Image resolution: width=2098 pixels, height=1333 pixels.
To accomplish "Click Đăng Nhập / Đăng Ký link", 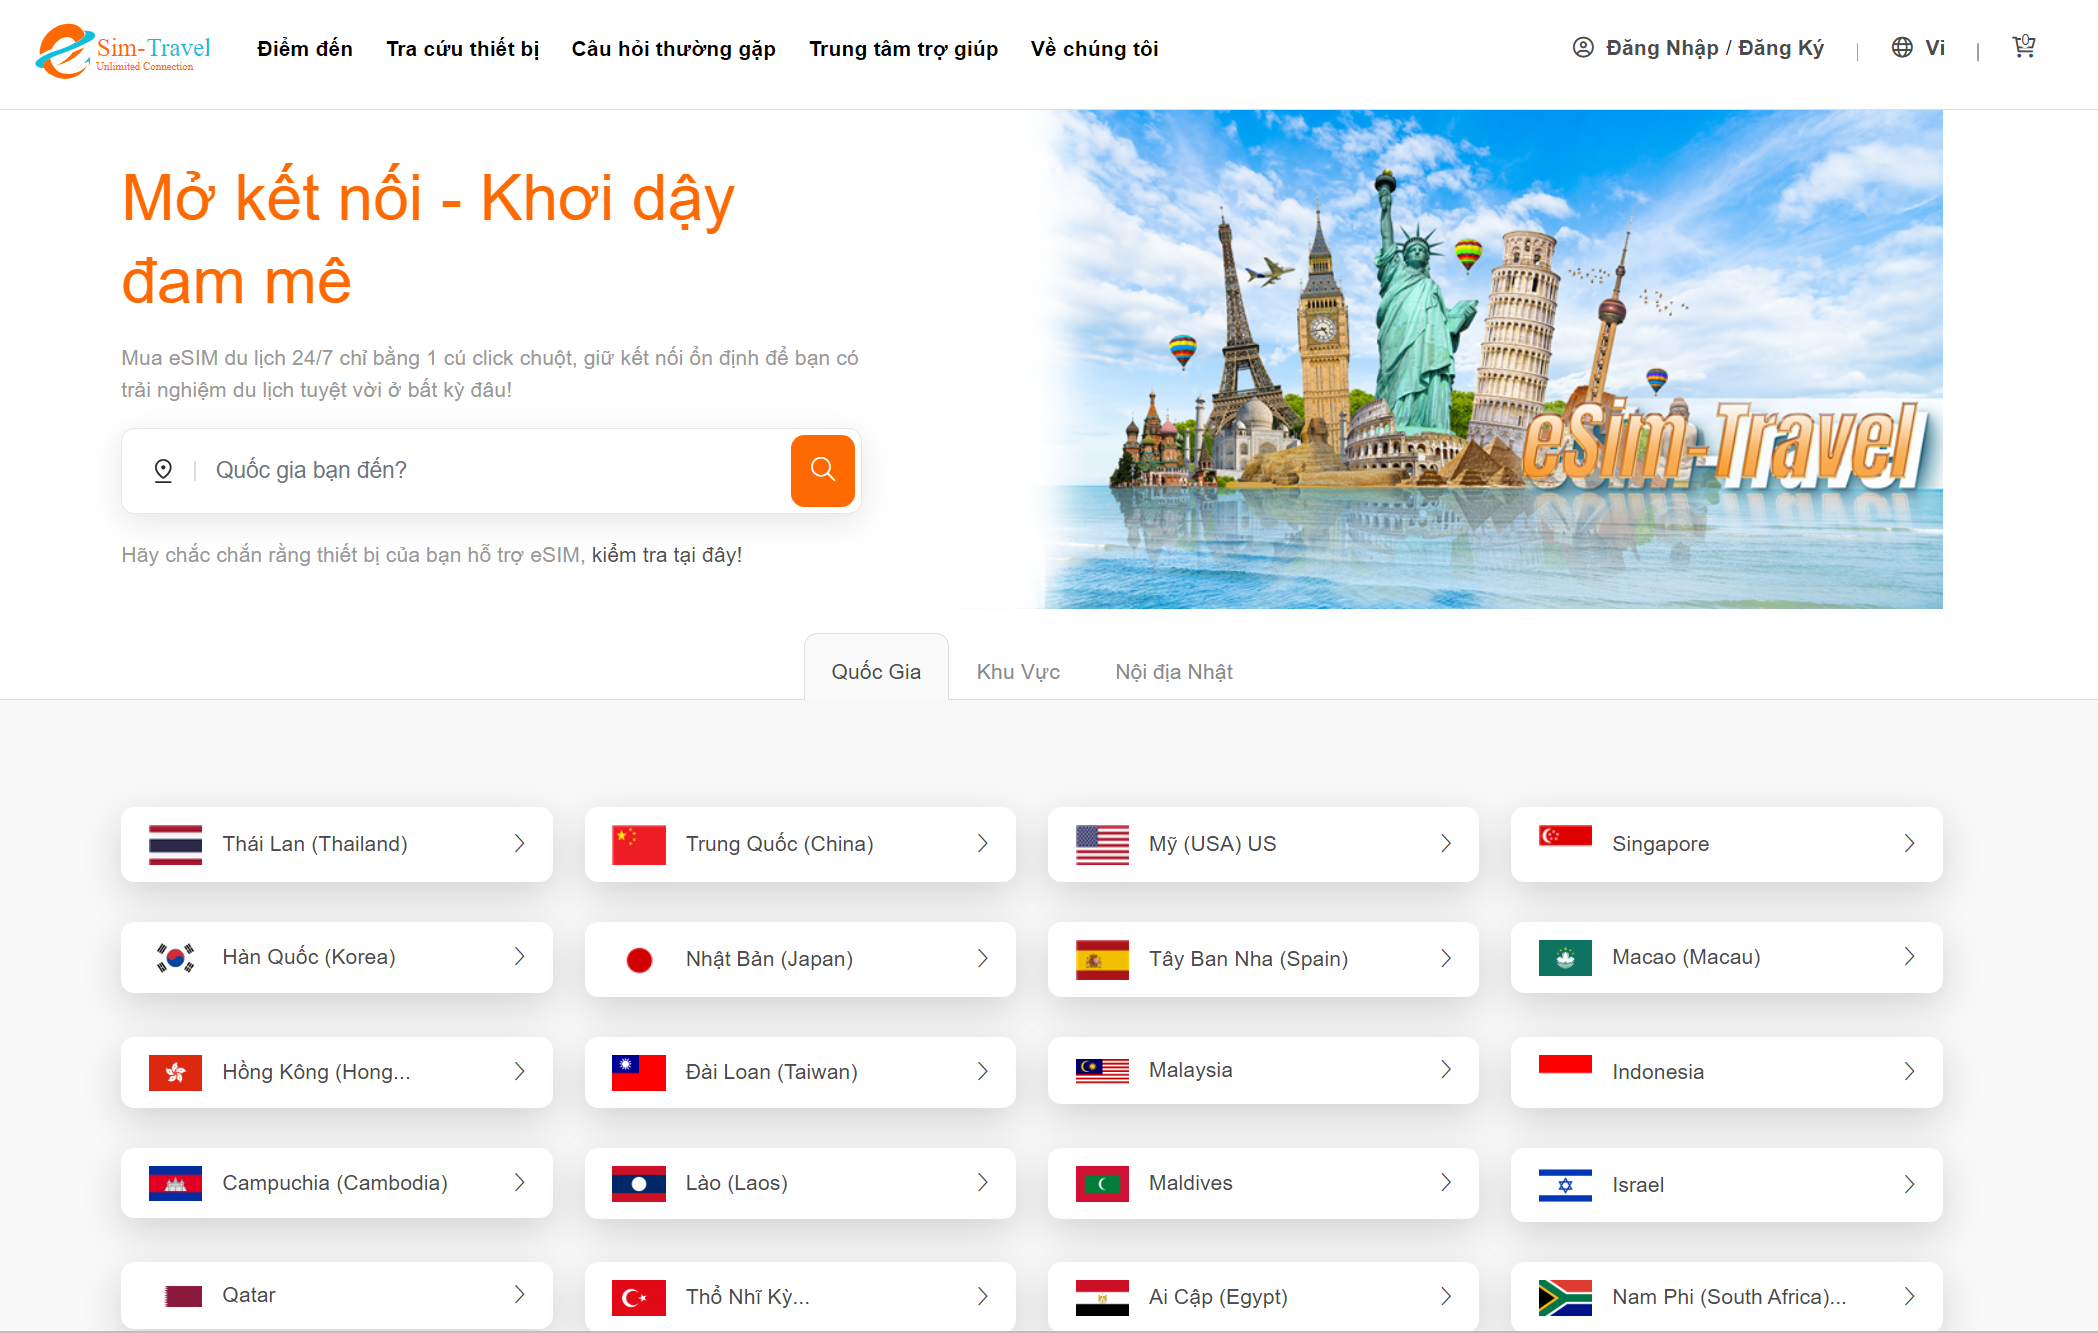I will (1715, 48).
